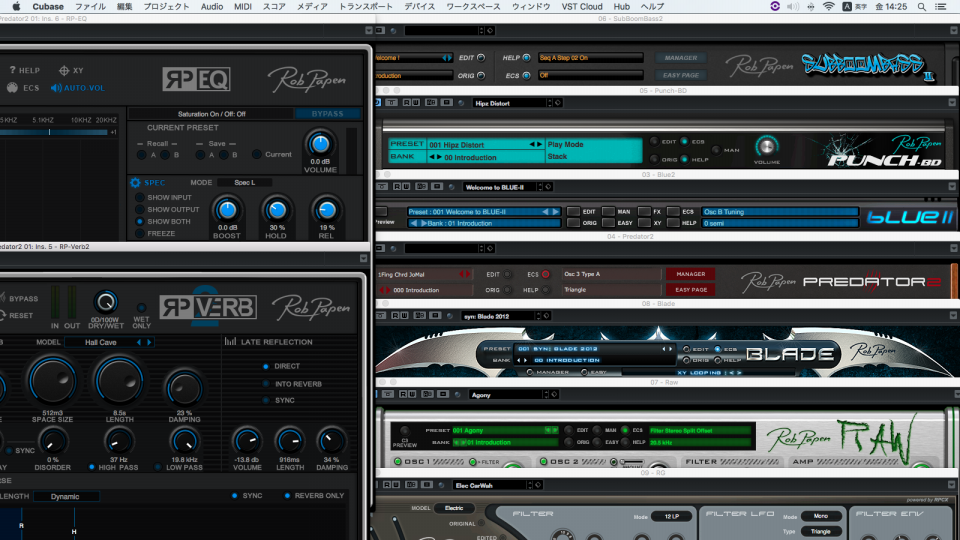Open the Hipz Distort preset dropdown in Punch-BD window
Screen dimensions: 960x540
click(512, 103)
